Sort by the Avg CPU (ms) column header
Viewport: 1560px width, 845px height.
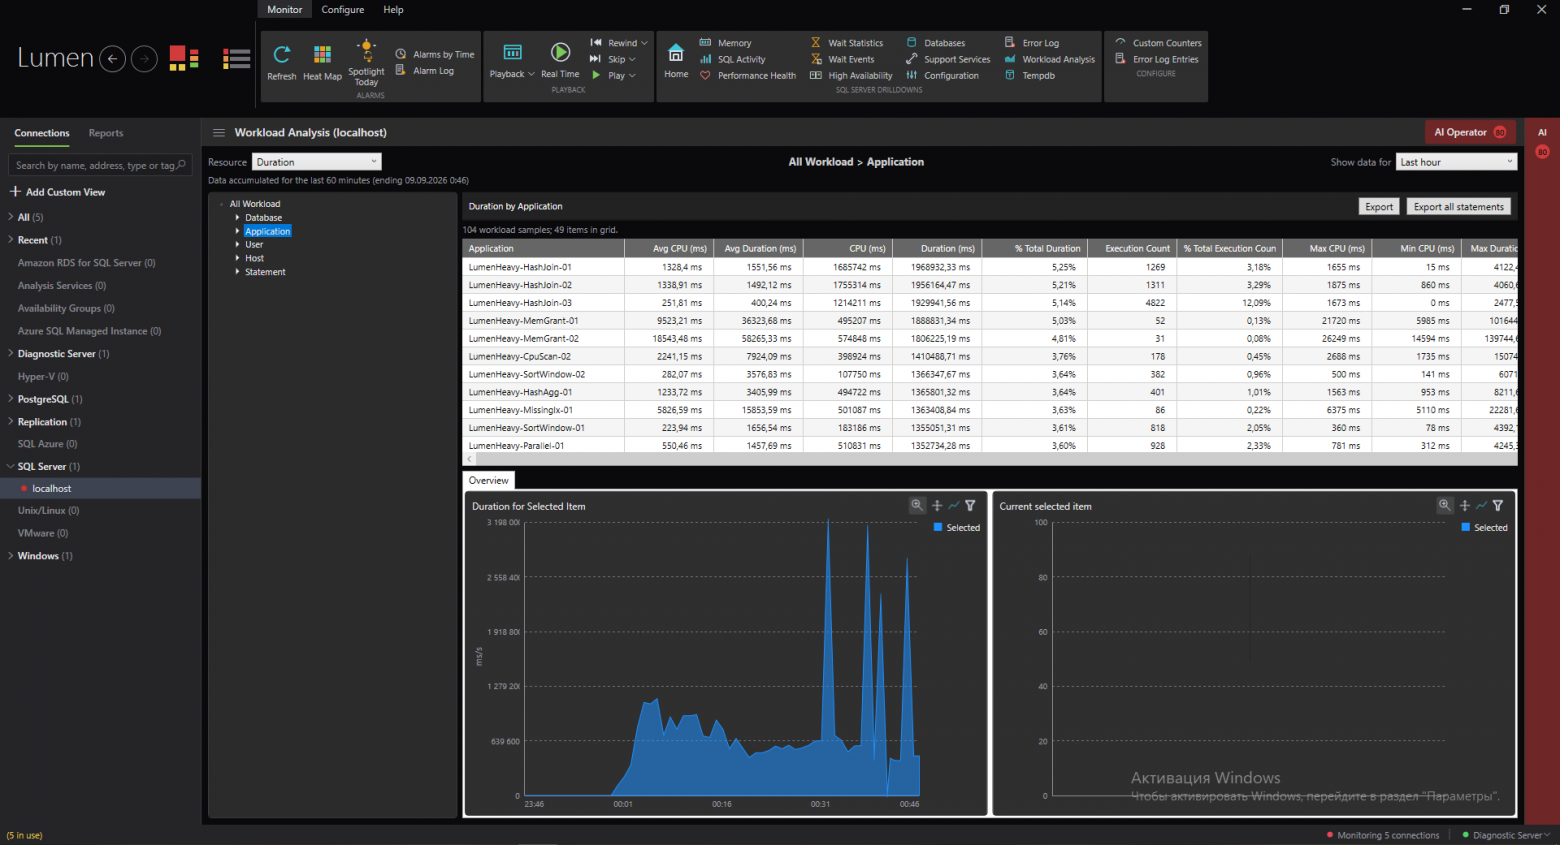[669, 248]
